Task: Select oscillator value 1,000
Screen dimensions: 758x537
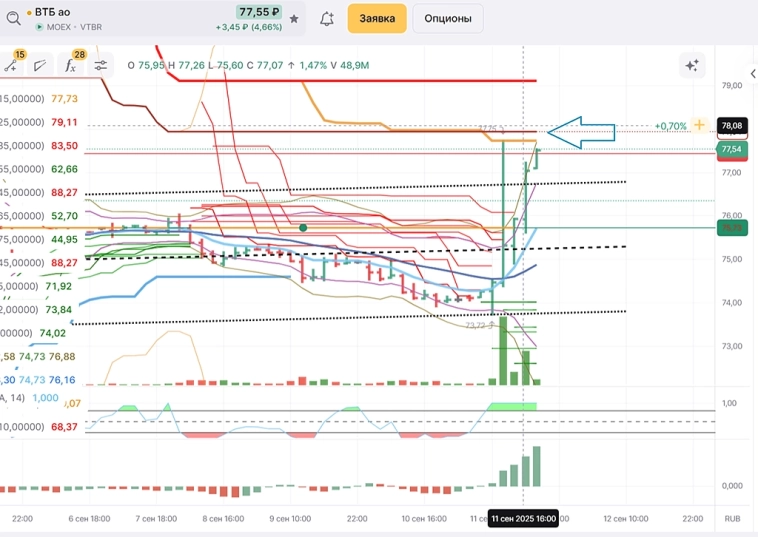Action: [x=45, y=398]
